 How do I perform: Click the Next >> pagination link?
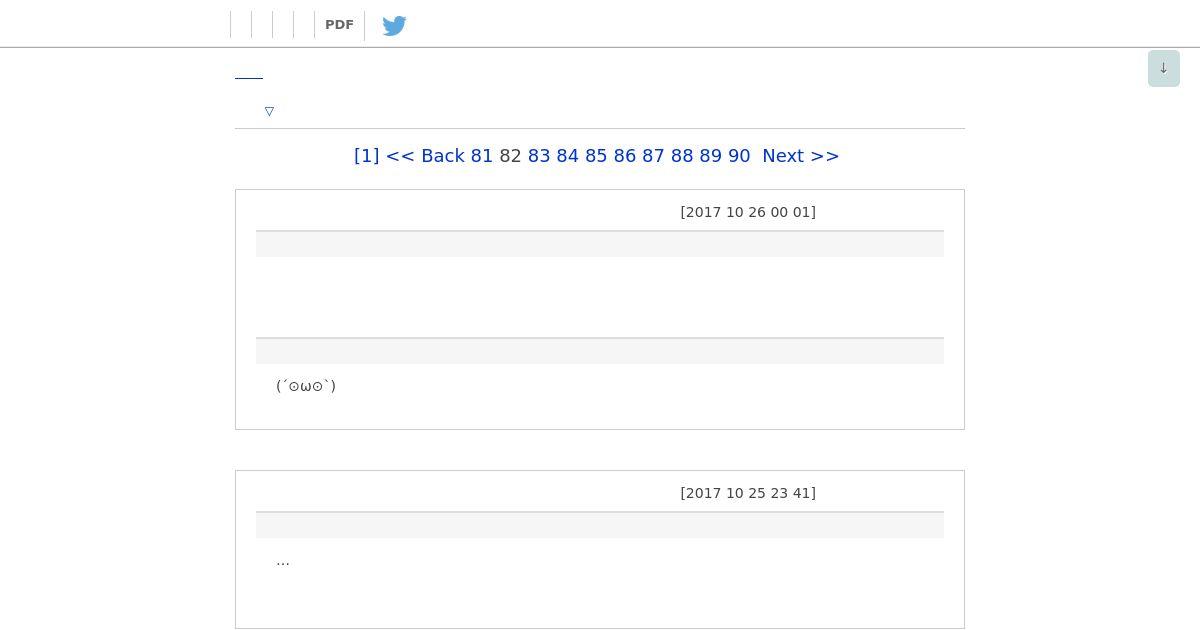(801, 156)
